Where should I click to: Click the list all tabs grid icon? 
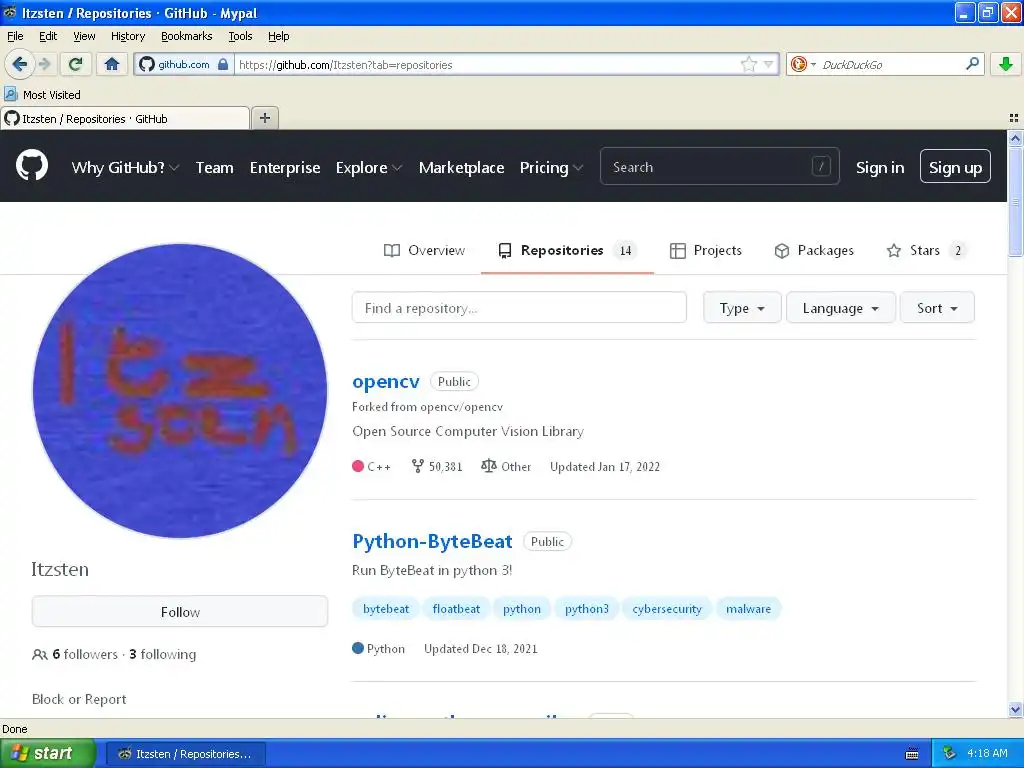pos(1014,118)
